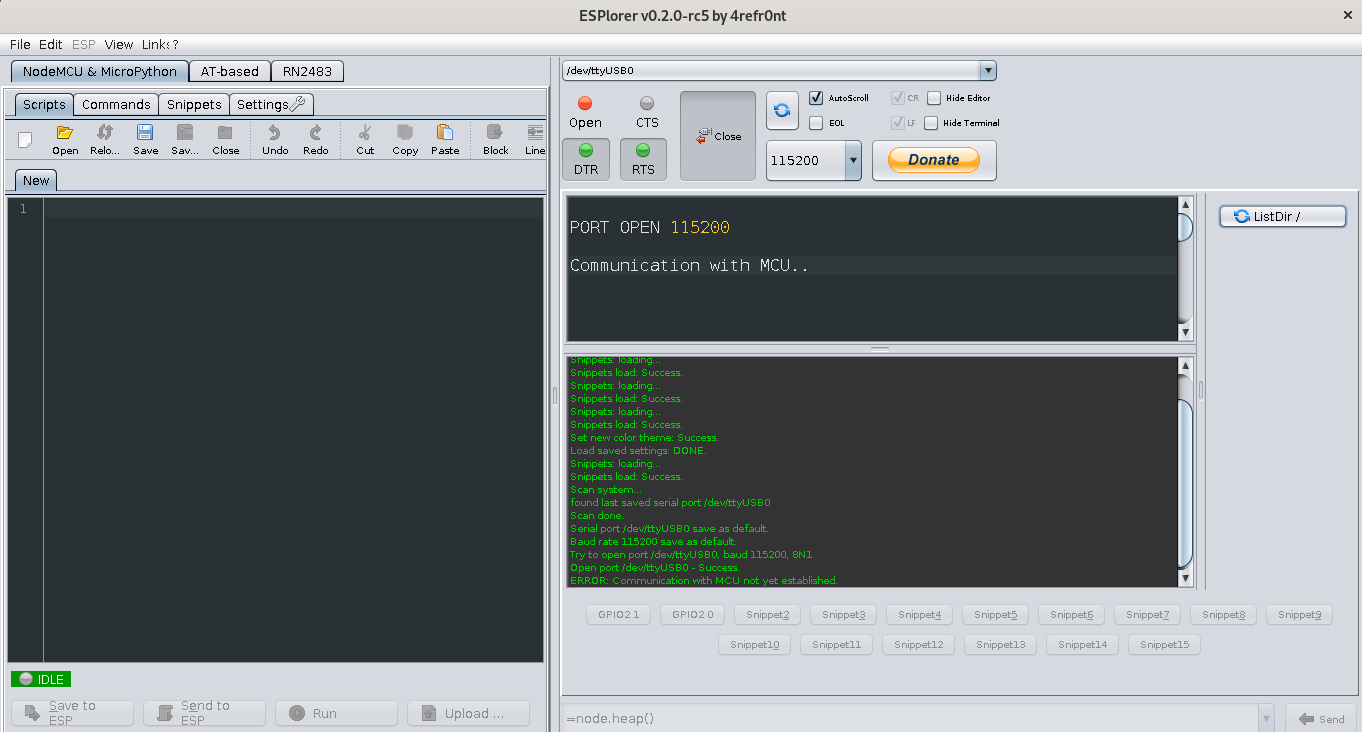Reload the script file from disk

click(x=105, y=140)
